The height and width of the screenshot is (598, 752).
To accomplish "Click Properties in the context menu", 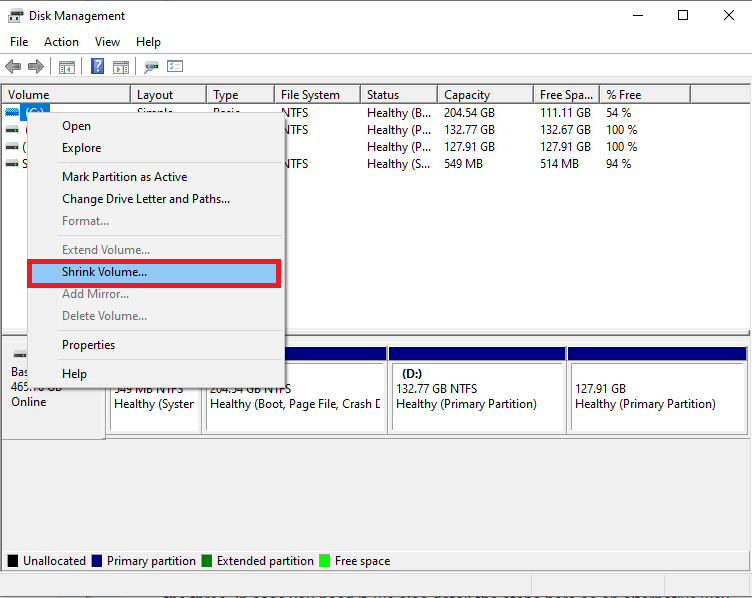I will (x=88, y=345).
